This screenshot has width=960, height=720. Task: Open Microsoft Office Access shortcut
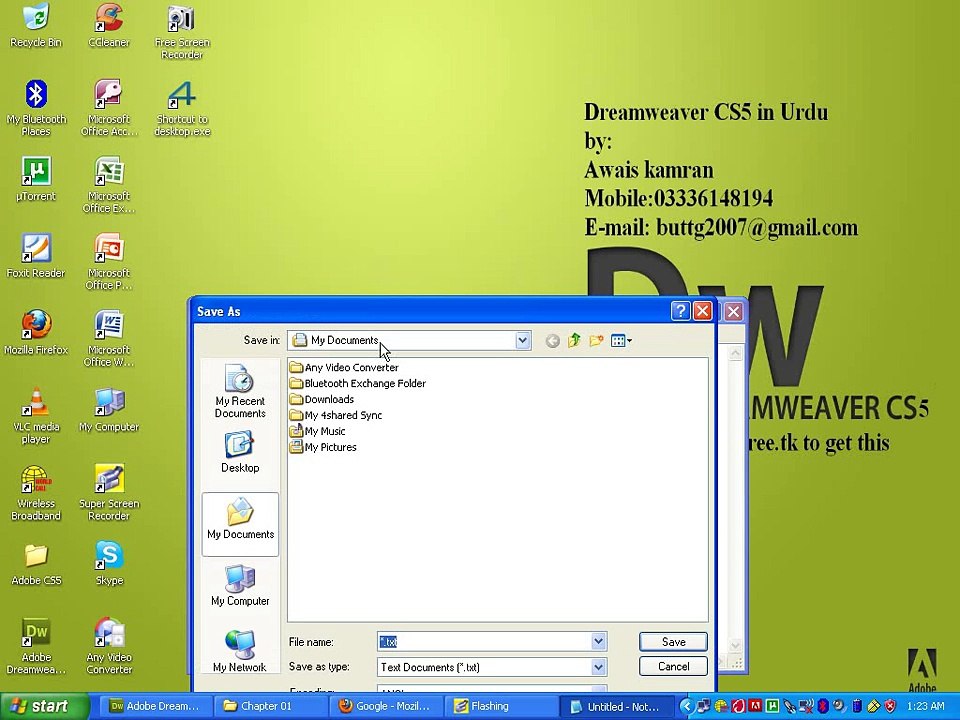109,108
